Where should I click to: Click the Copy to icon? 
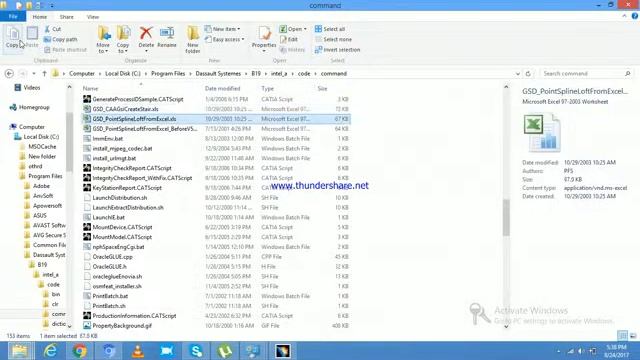point(123,39)
